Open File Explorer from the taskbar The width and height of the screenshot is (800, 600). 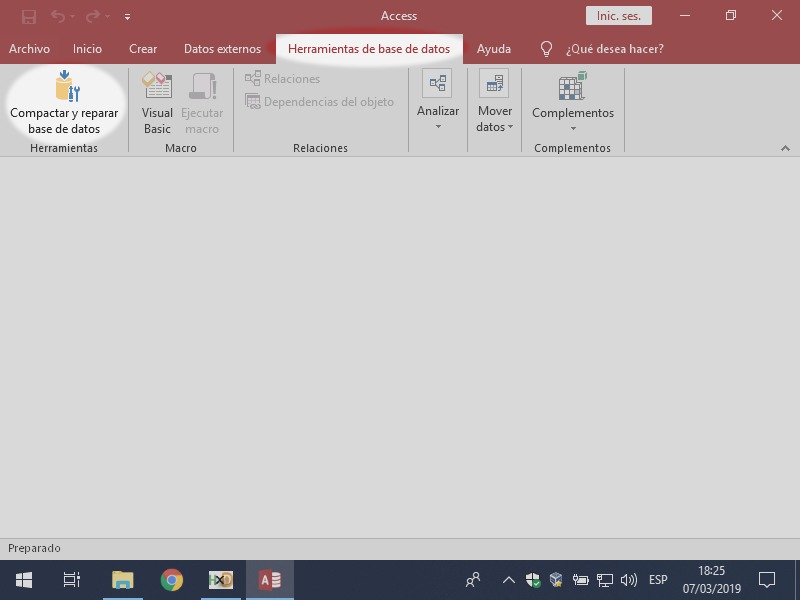tap(122, 580)
